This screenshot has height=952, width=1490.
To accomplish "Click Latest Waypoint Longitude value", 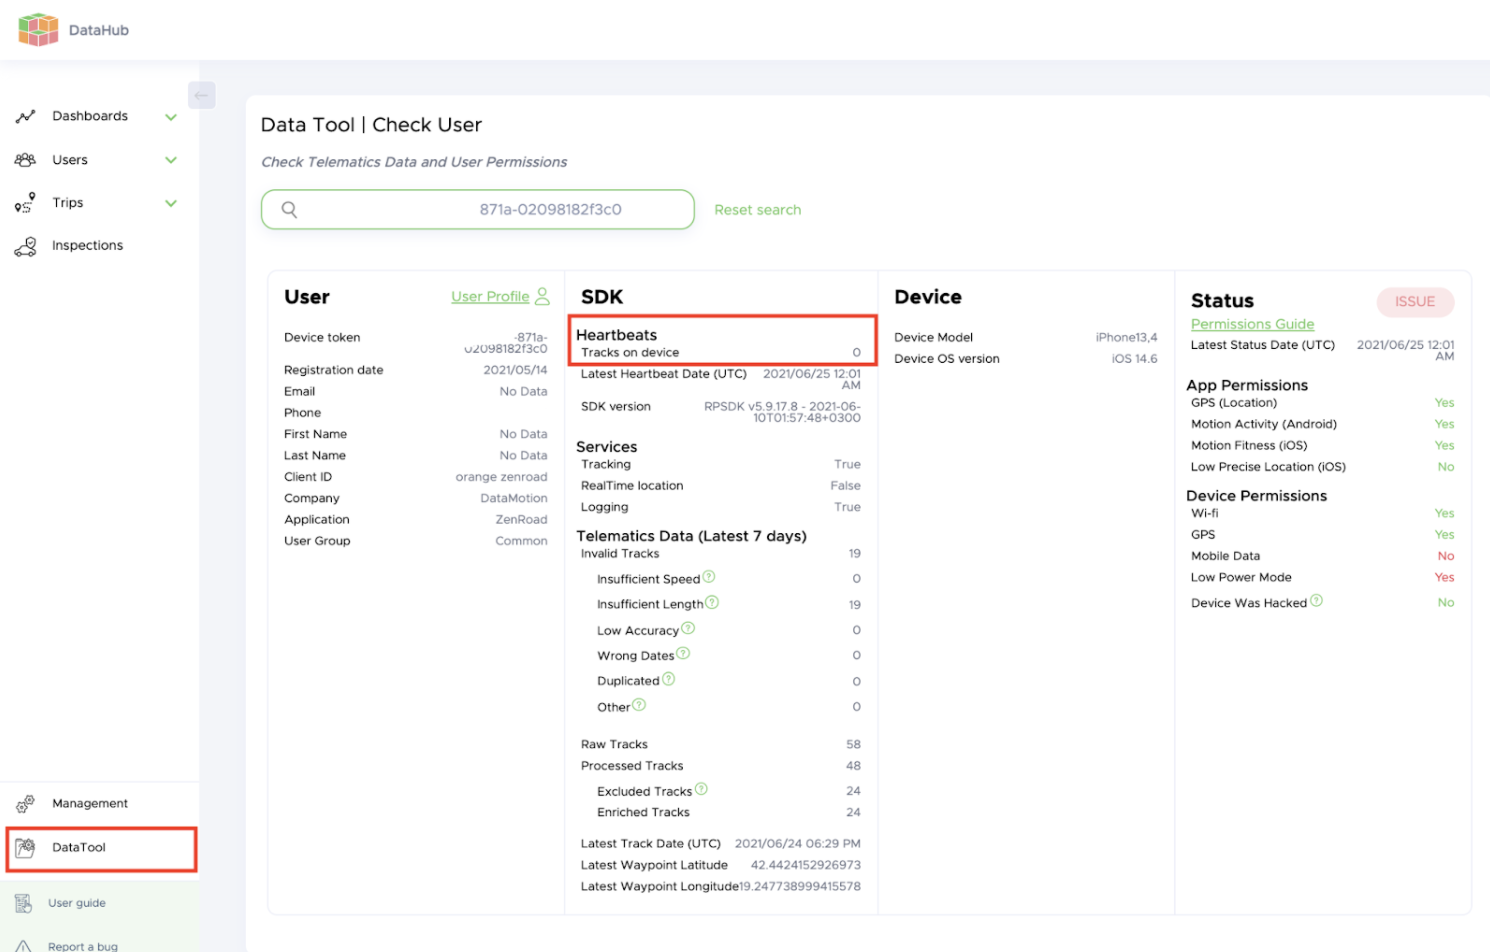I will coord(800,887).
